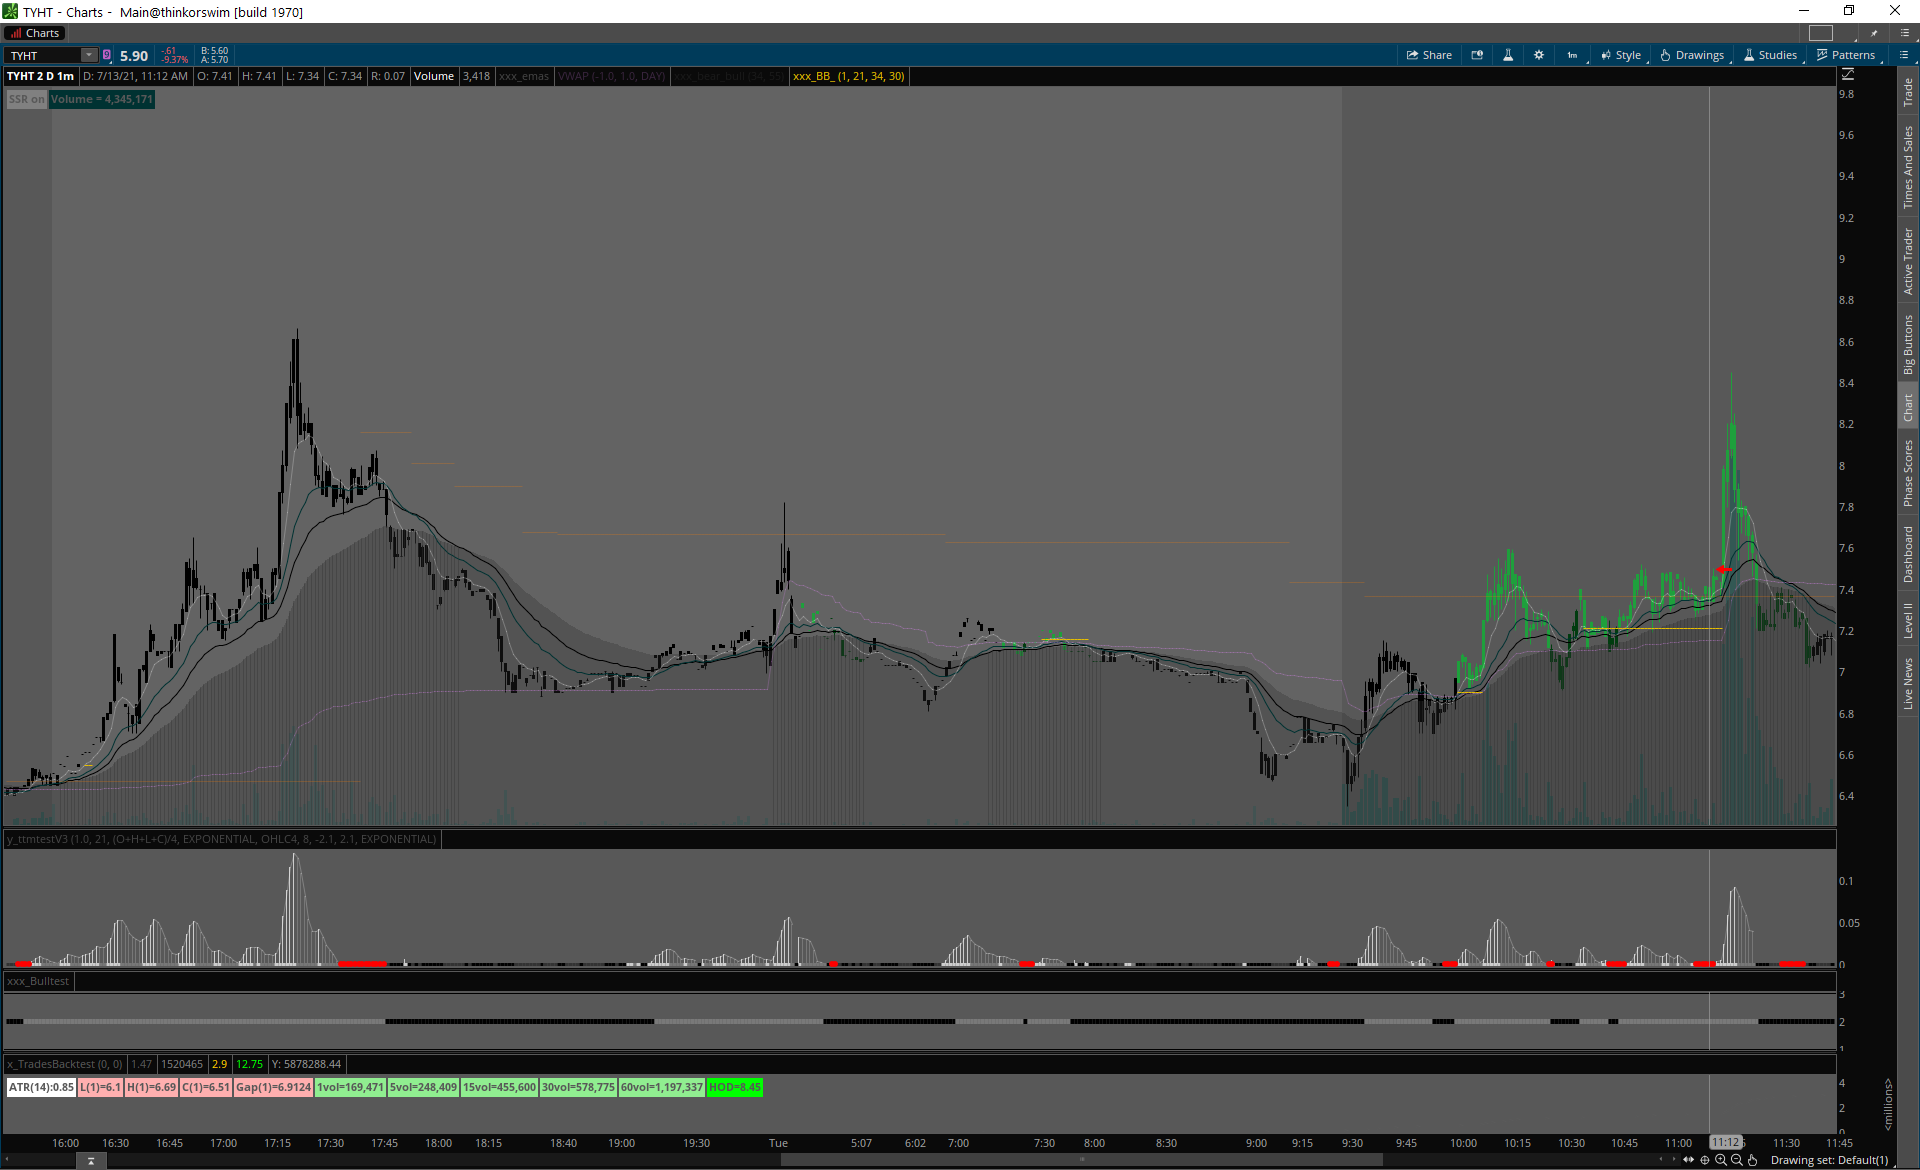Expand the TYHT symbol dropdown arrow
The height and width of the screenshot is (1170, 1920).
89,55
